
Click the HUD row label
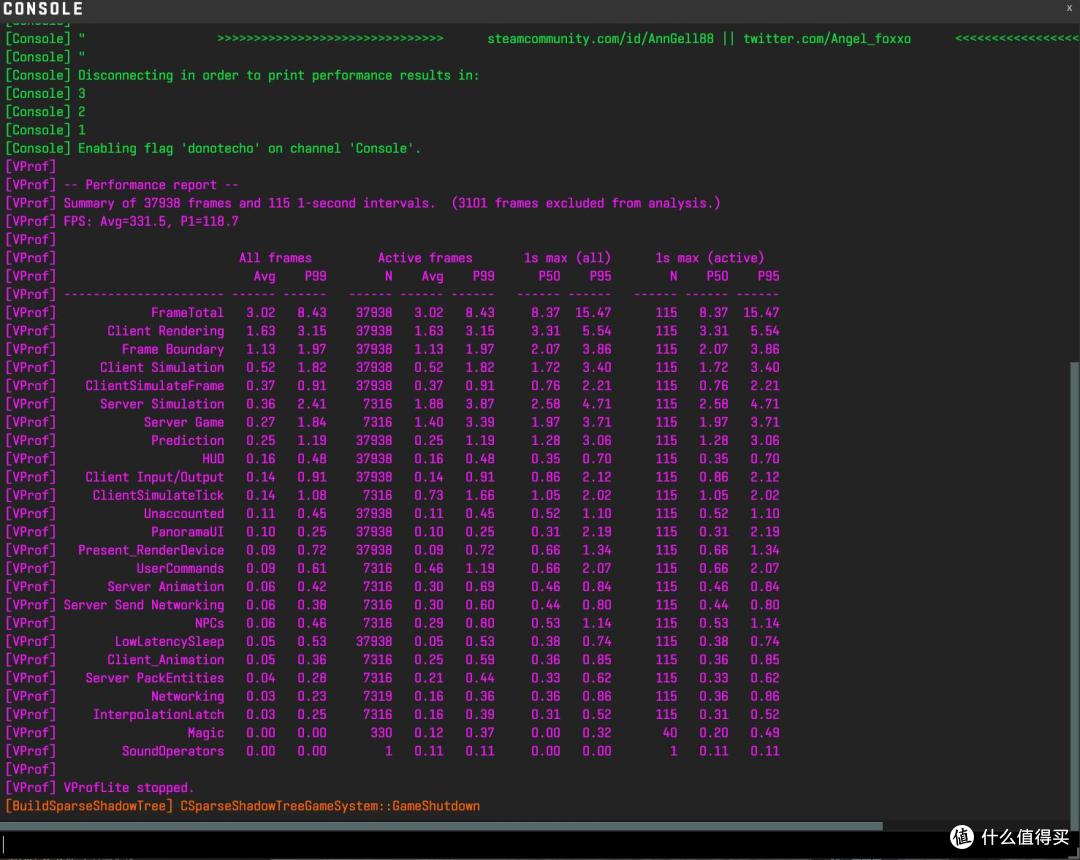click(213, 459)
